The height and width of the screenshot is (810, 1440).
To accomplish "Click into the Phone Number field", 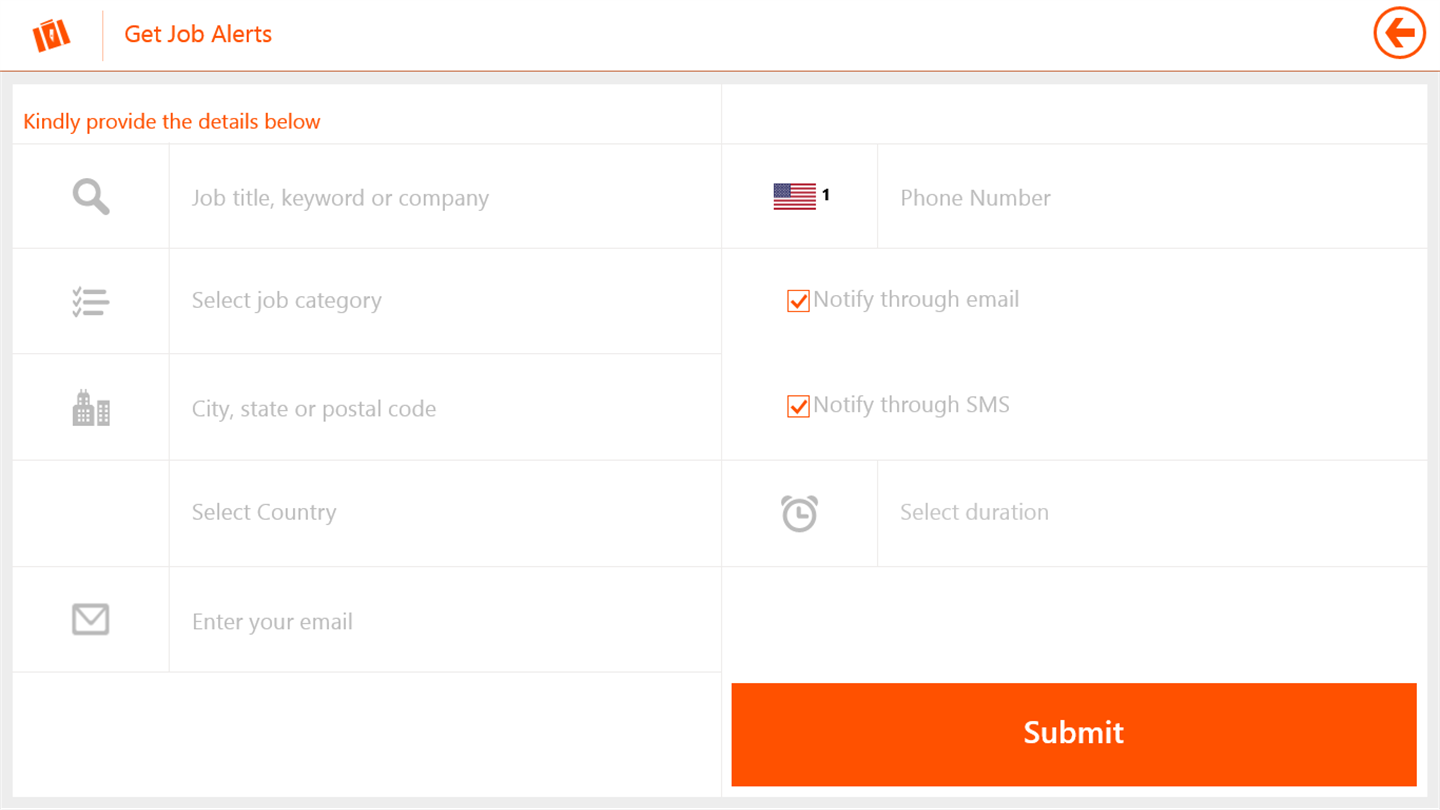I will point(1151,198).
